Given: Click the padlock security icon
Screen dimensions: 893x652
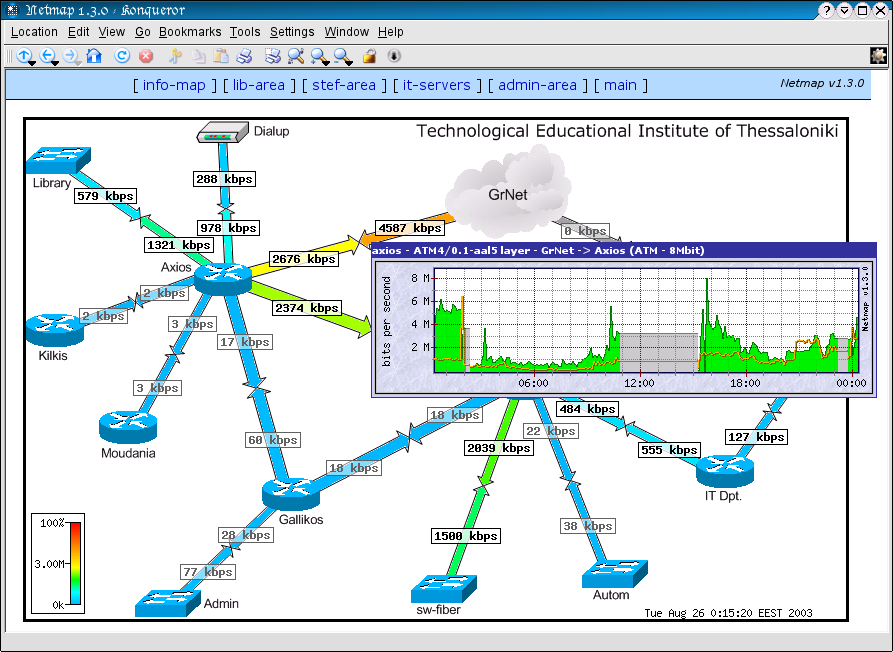Looking at the screenshot, I should tap(369, 56).
